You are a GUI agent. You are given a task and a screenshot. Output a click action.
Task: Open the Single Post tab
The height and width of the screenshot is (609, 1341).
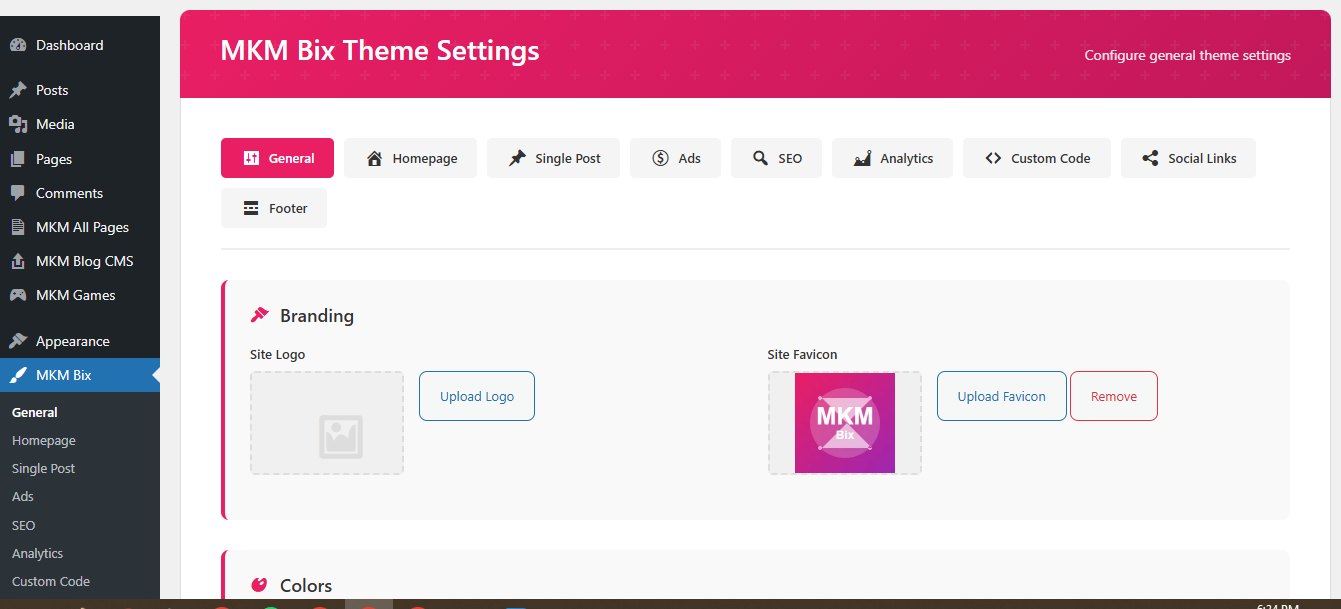553,158
